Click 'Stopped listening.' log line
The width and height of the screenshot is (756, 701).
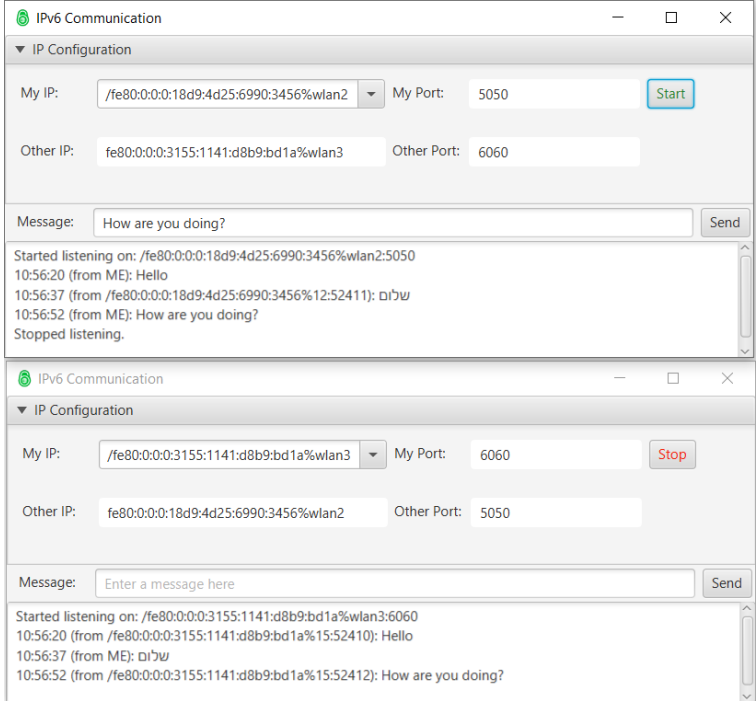[69, 334]
